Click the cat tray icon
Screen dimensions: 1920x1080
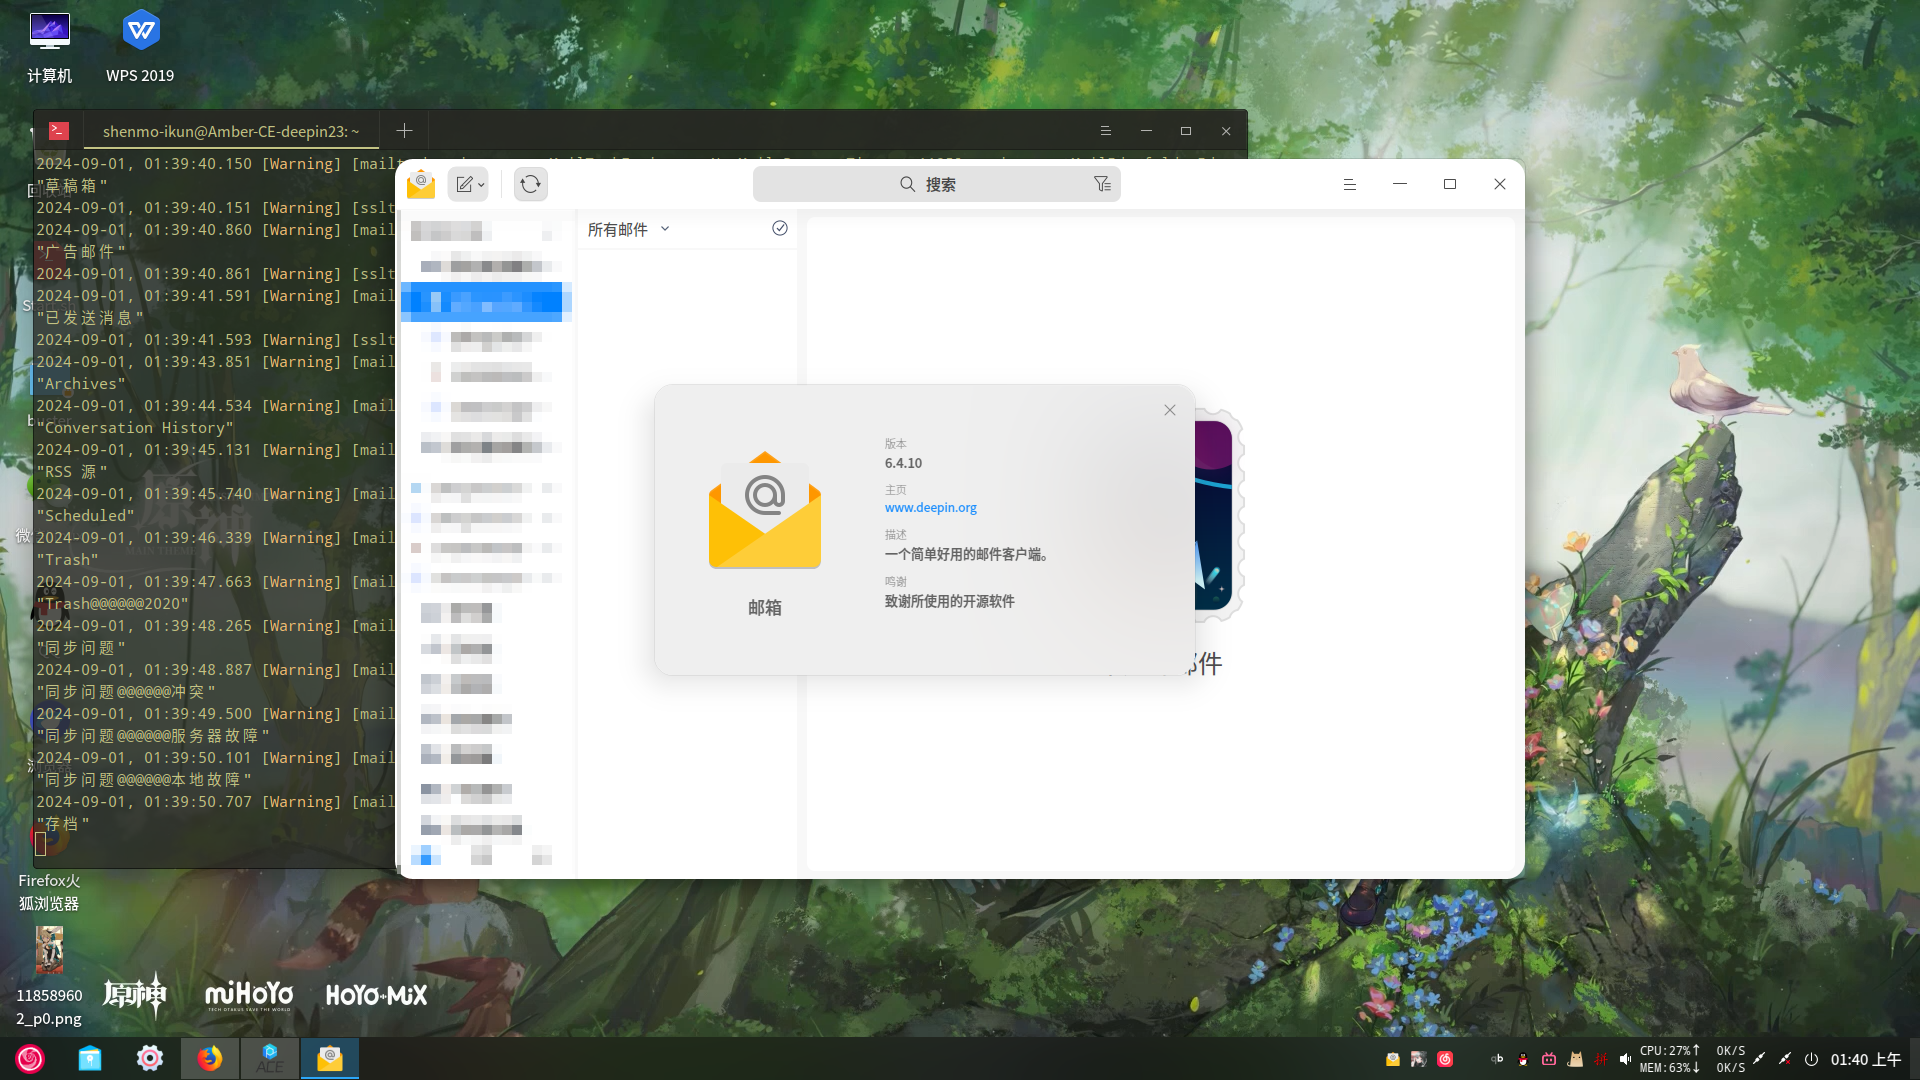(1575, 1059)
